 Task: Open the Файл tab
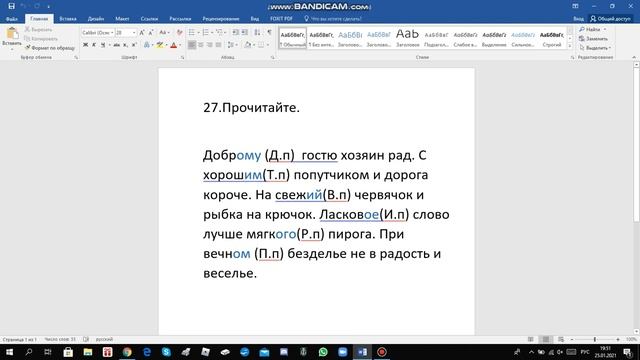tap(11, 19)
